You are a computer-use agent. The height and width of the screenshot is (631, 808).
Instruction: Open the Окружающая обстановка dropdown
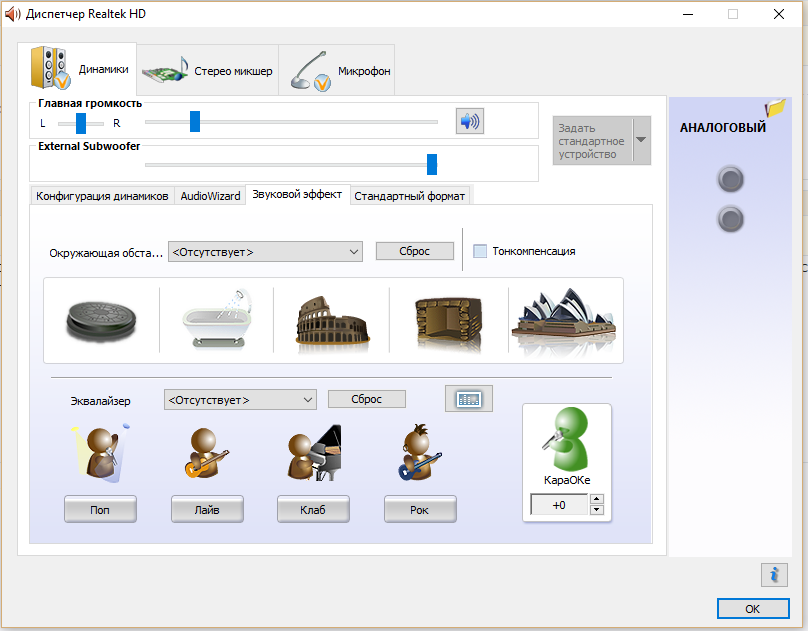point(265,252)
